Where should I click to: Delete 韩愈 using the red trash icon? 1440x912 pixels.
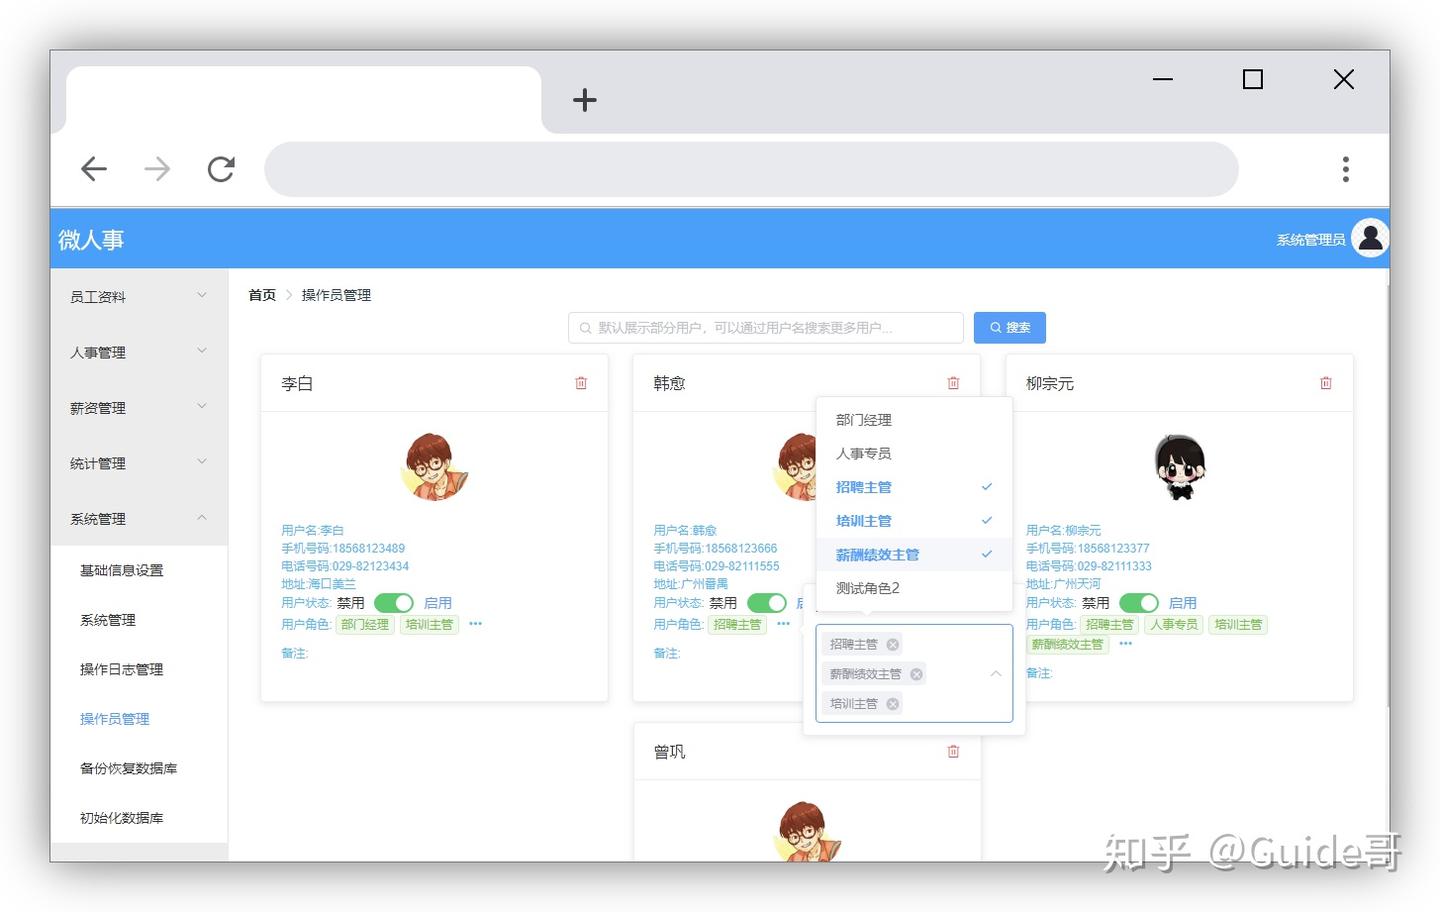(x=952, y=382)
